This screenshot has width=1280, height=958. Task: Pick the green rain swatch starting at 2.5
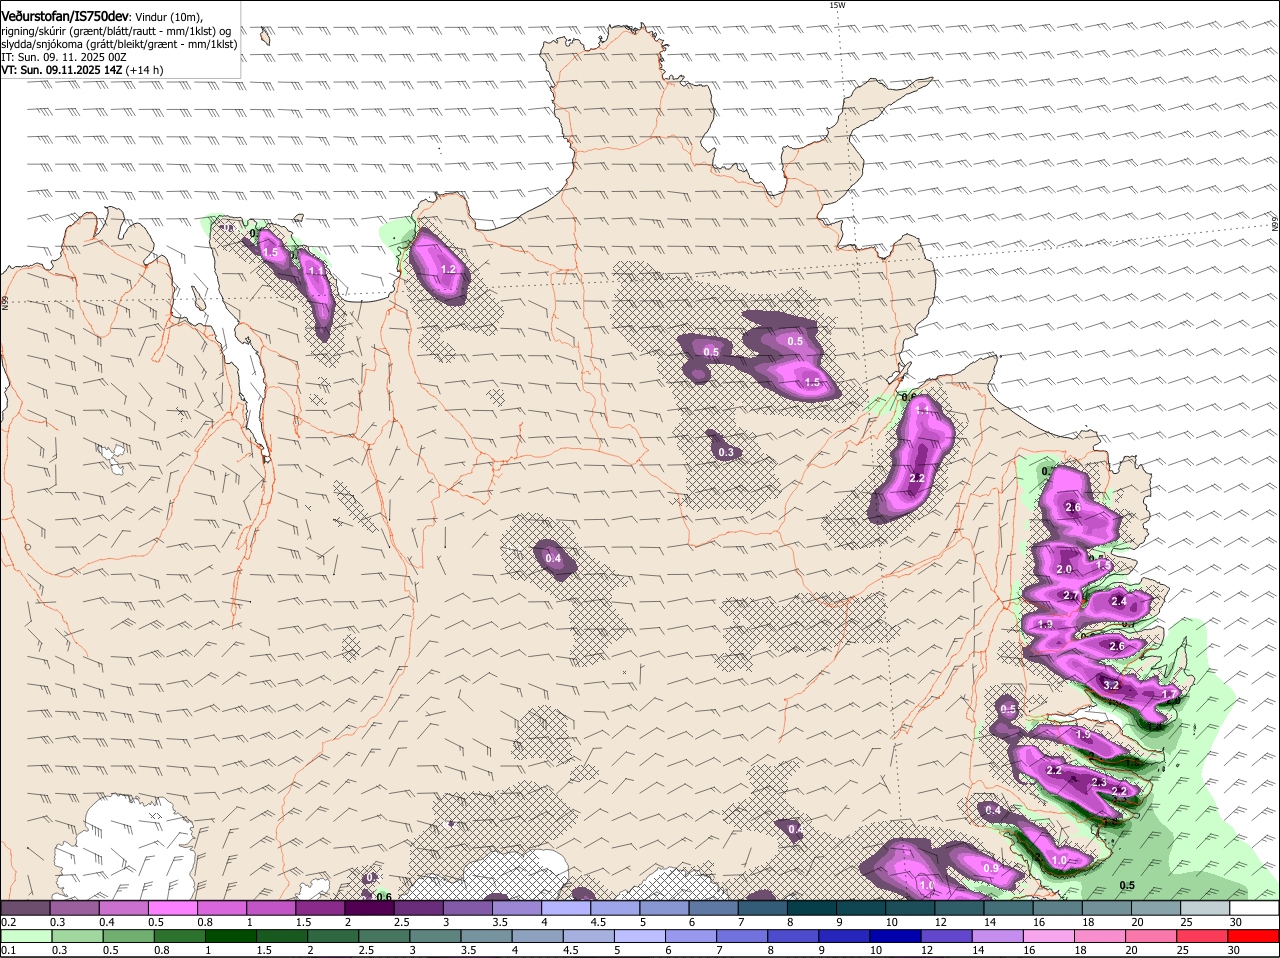click(385, 936)
